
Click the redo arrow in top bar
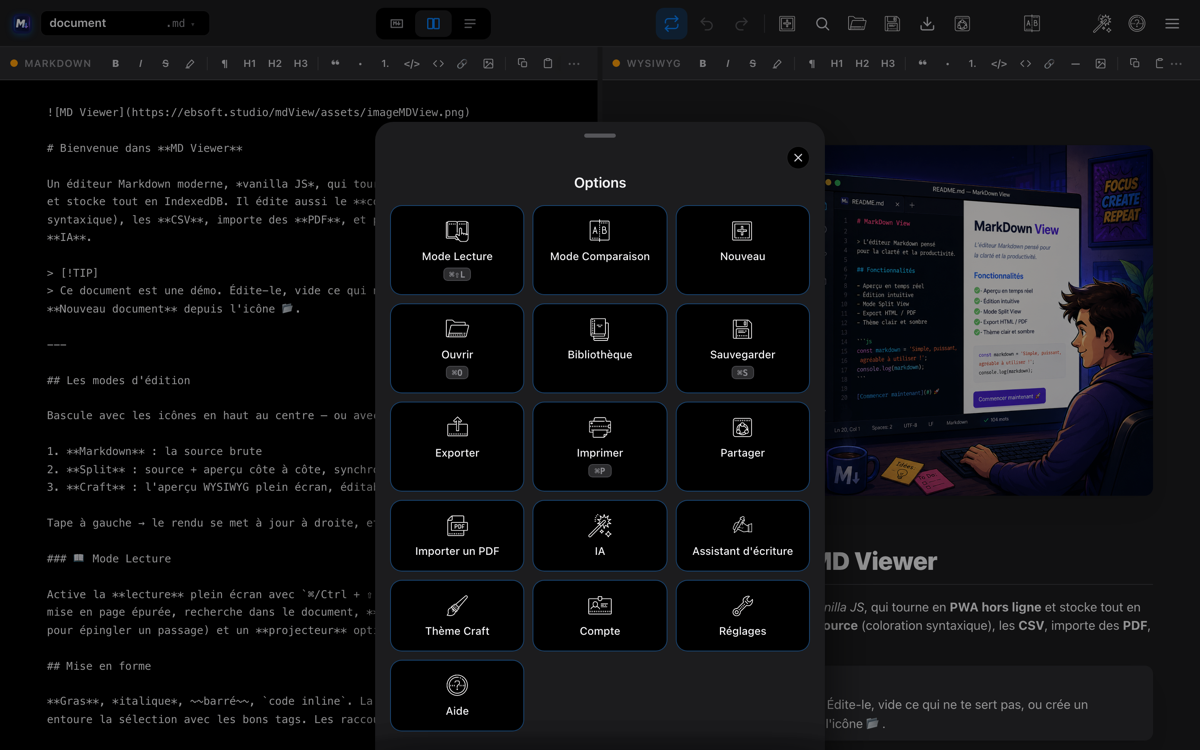pos(742,24)
